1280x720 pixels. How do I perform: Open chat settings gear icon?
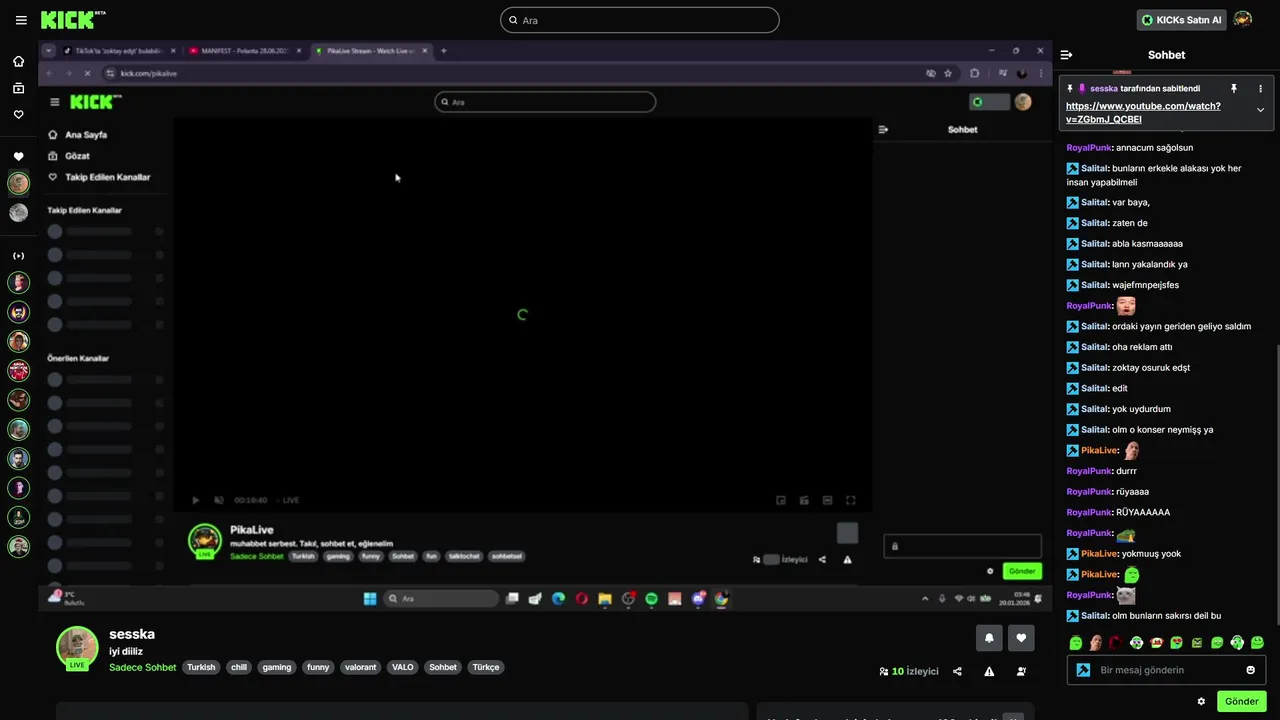[1201, 701]
